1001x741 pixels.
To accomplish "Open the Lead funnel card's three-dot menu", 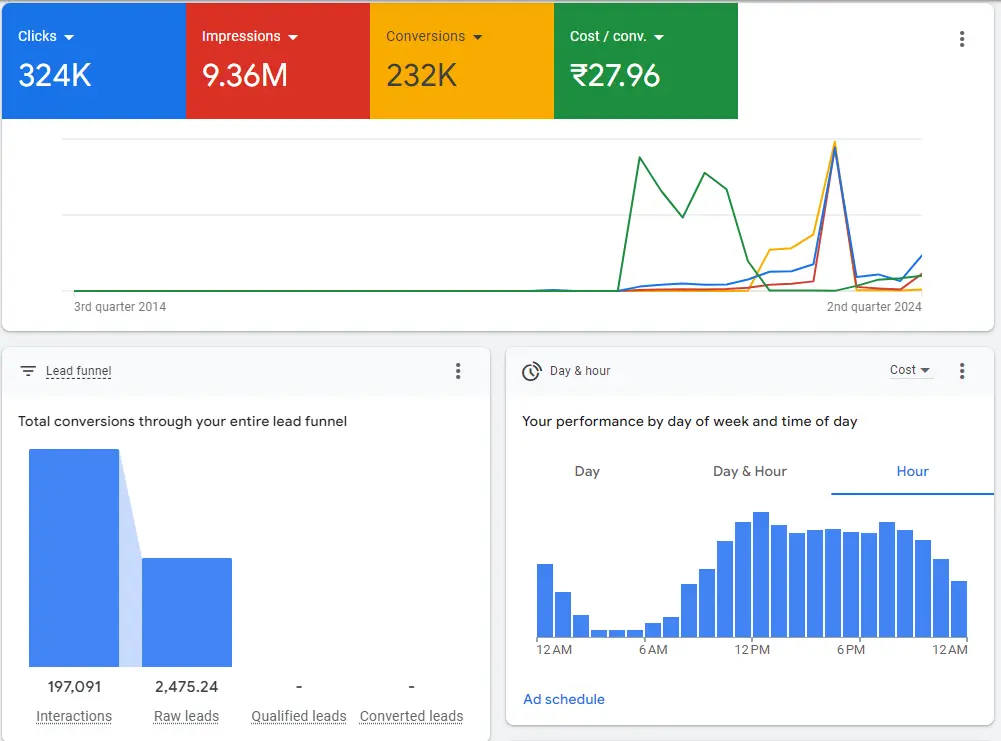I will click(x=458, y=370).
